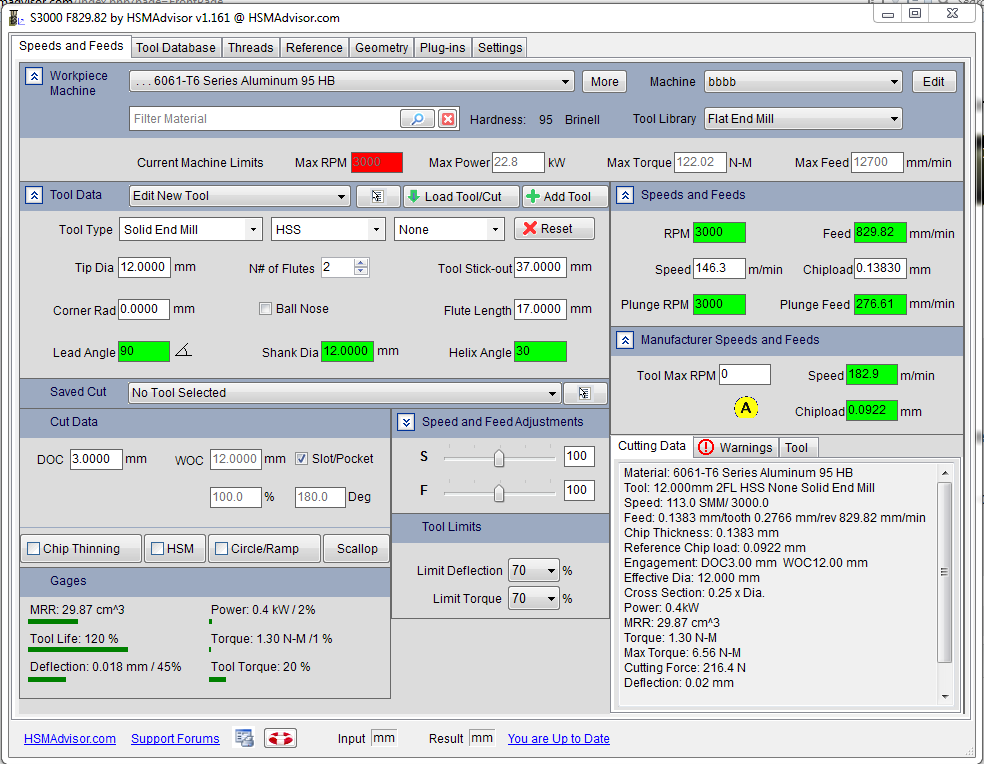The image size is (984, 764).
Task: Uncheck the Slot/Pocket checkbox
Action: [x=302, y=459]
